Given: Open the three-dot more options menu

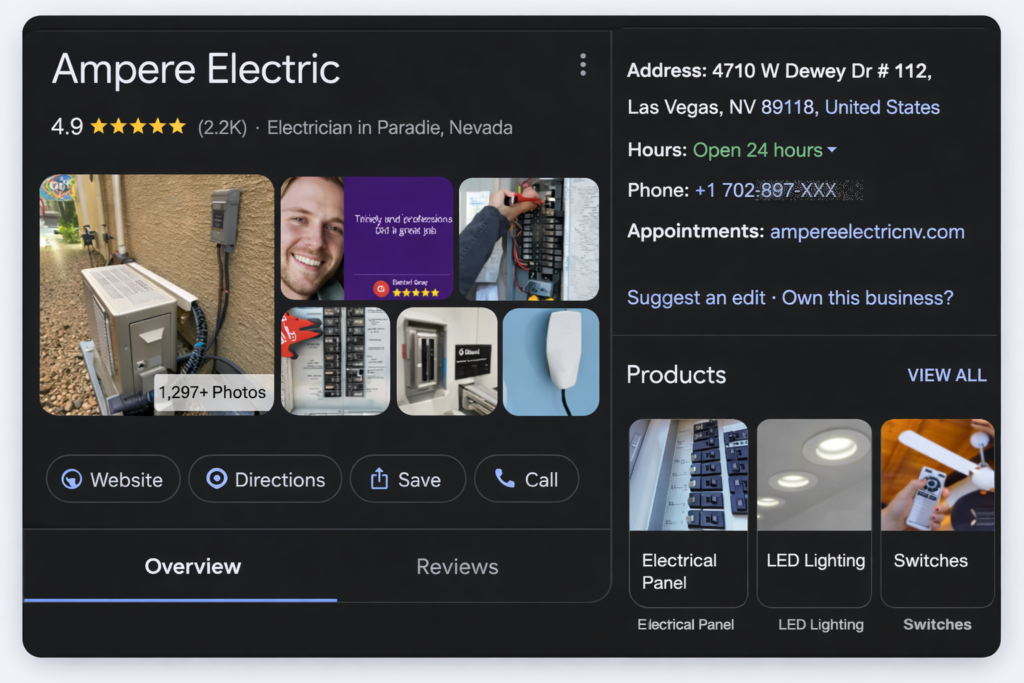Looking at the screenshot, I should tap(583, 66).
